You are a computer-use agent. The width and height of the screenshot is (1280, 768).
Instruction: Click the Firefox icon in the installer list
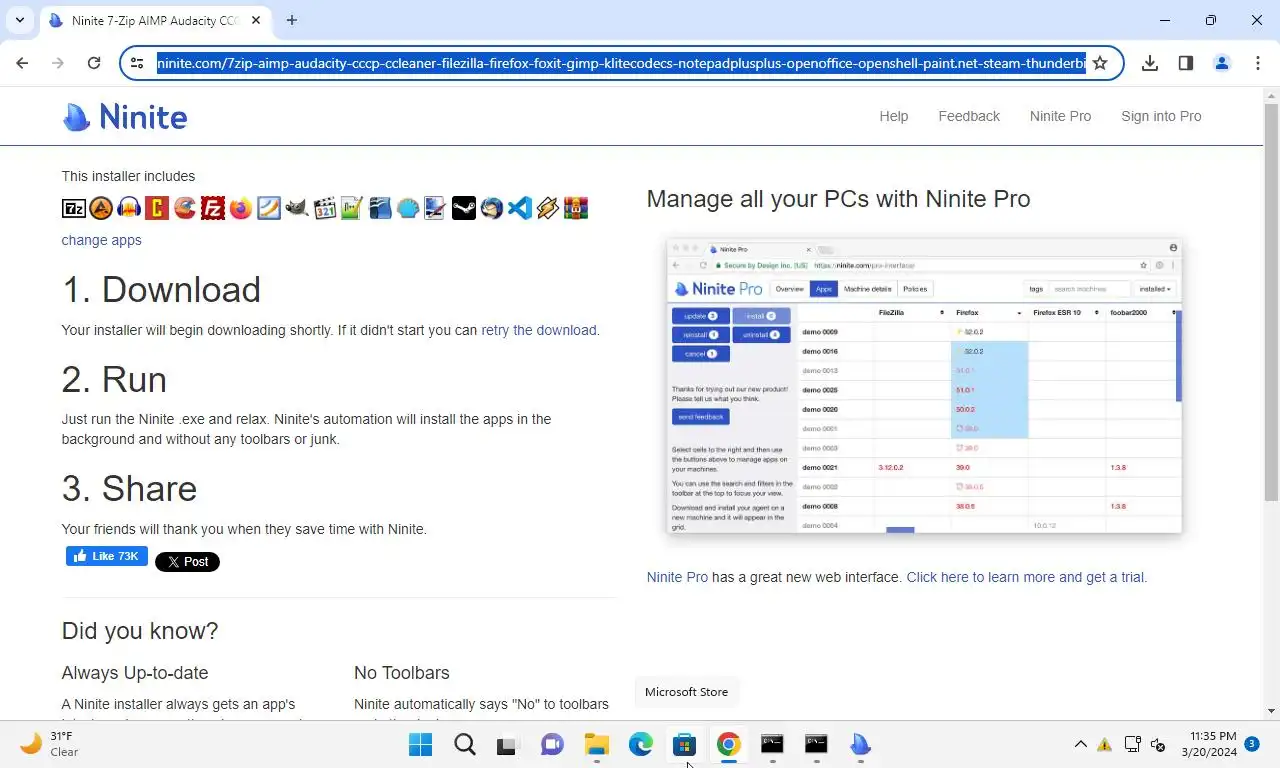[x=240, y=208]
